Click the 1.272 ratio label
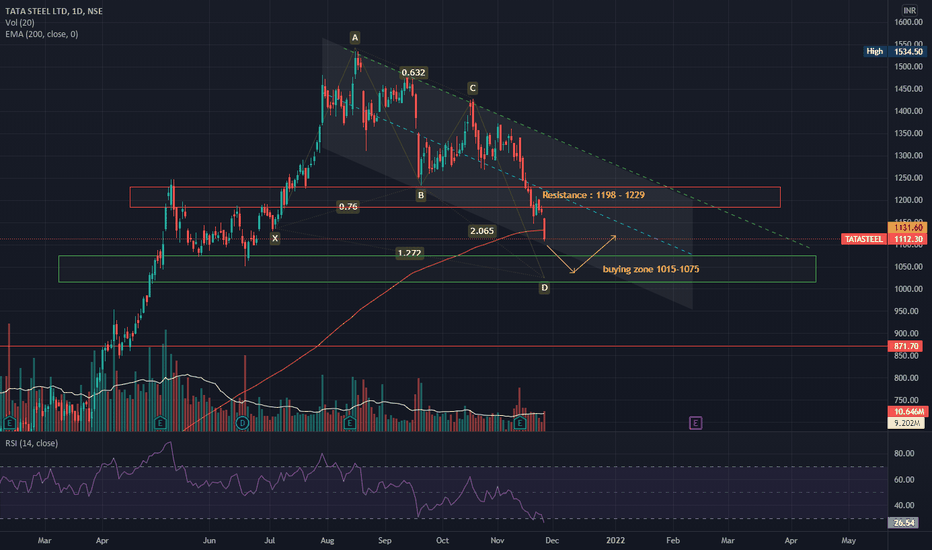Image resolution: width=932 pixels, height=550 pixels. 410,253
